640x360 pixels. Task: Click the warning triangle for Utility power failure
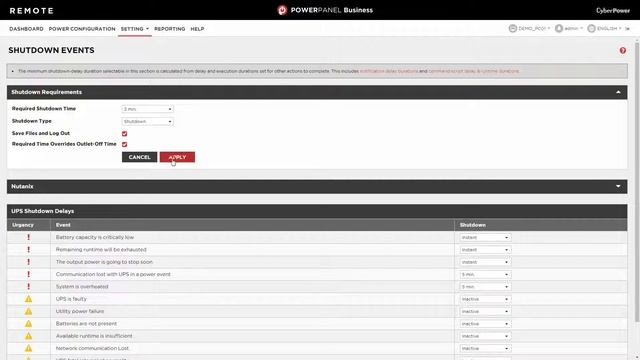(29, 311)
